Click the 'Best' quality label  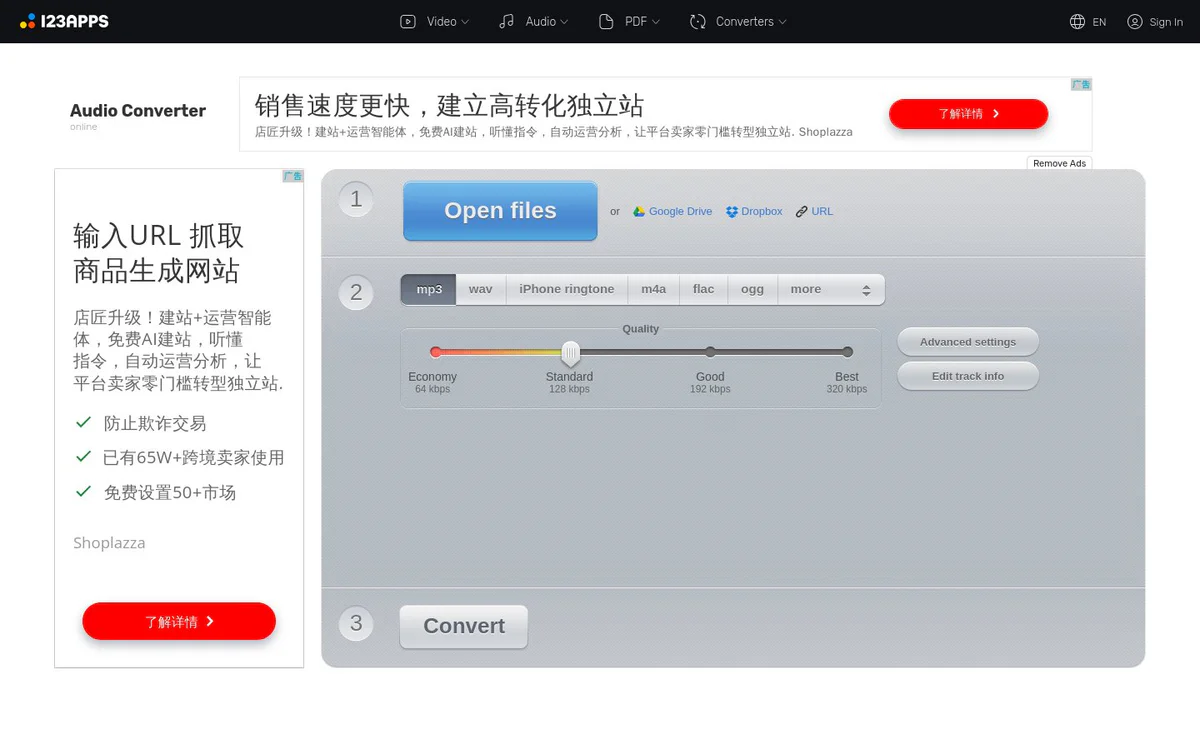click(847, 377)
